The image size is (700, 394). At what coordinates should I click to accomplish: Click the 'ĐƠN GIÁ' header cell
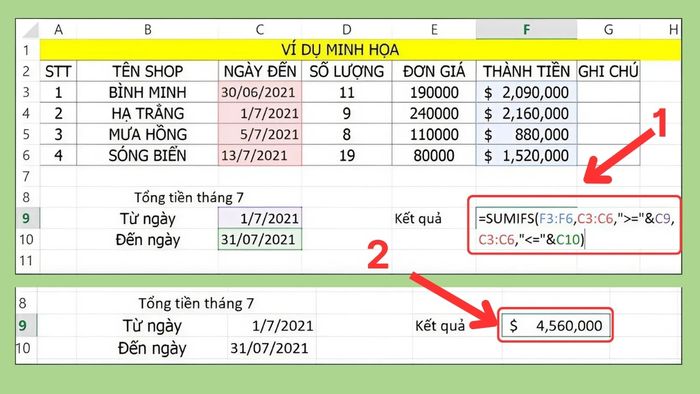434,71
